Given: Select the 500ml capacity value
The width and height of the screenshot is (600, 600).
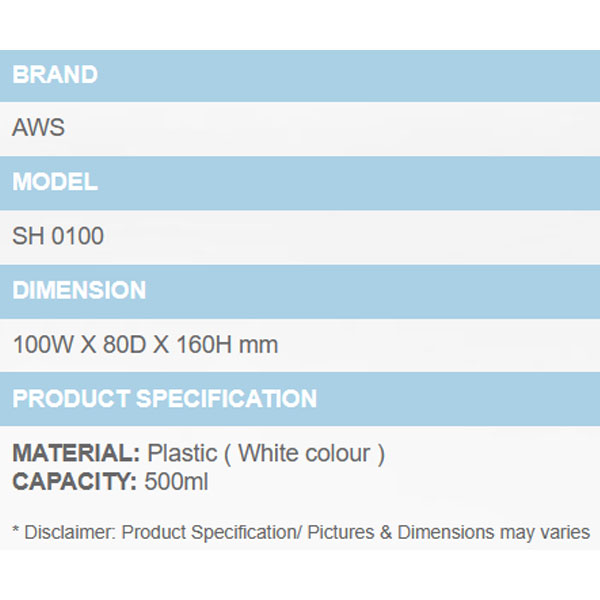Looking at the screenshot, I should tap(176, 481).
